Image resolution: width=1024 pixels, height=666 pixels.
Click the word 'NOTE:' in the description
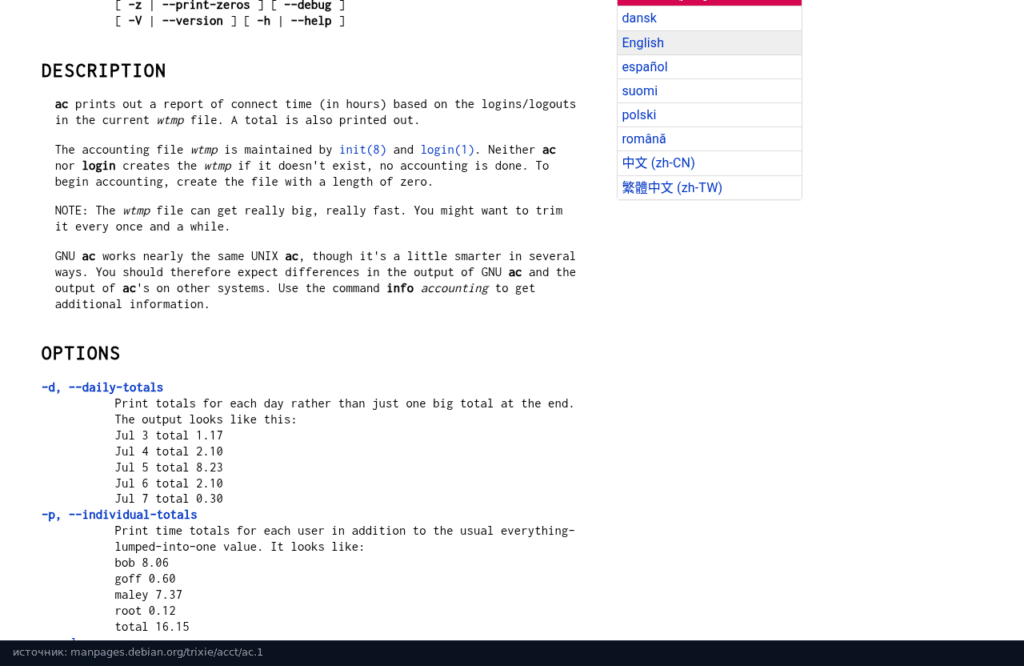[x=71, y=210]
